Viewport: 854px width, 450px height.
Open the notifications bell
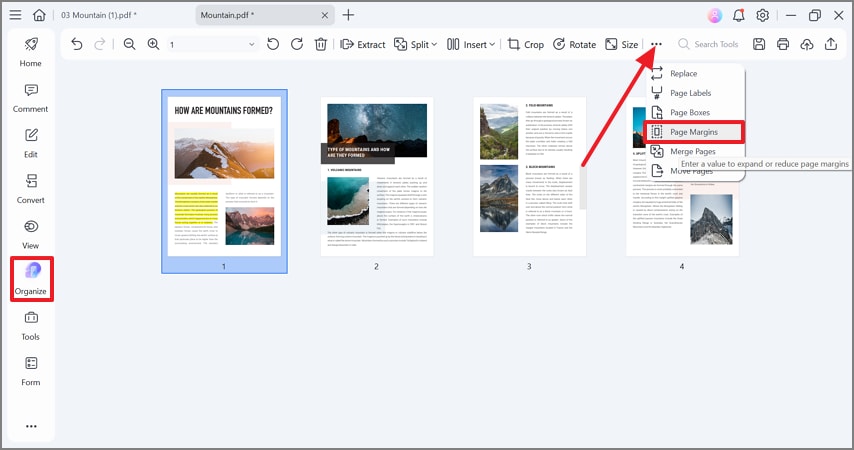(739, 15)
